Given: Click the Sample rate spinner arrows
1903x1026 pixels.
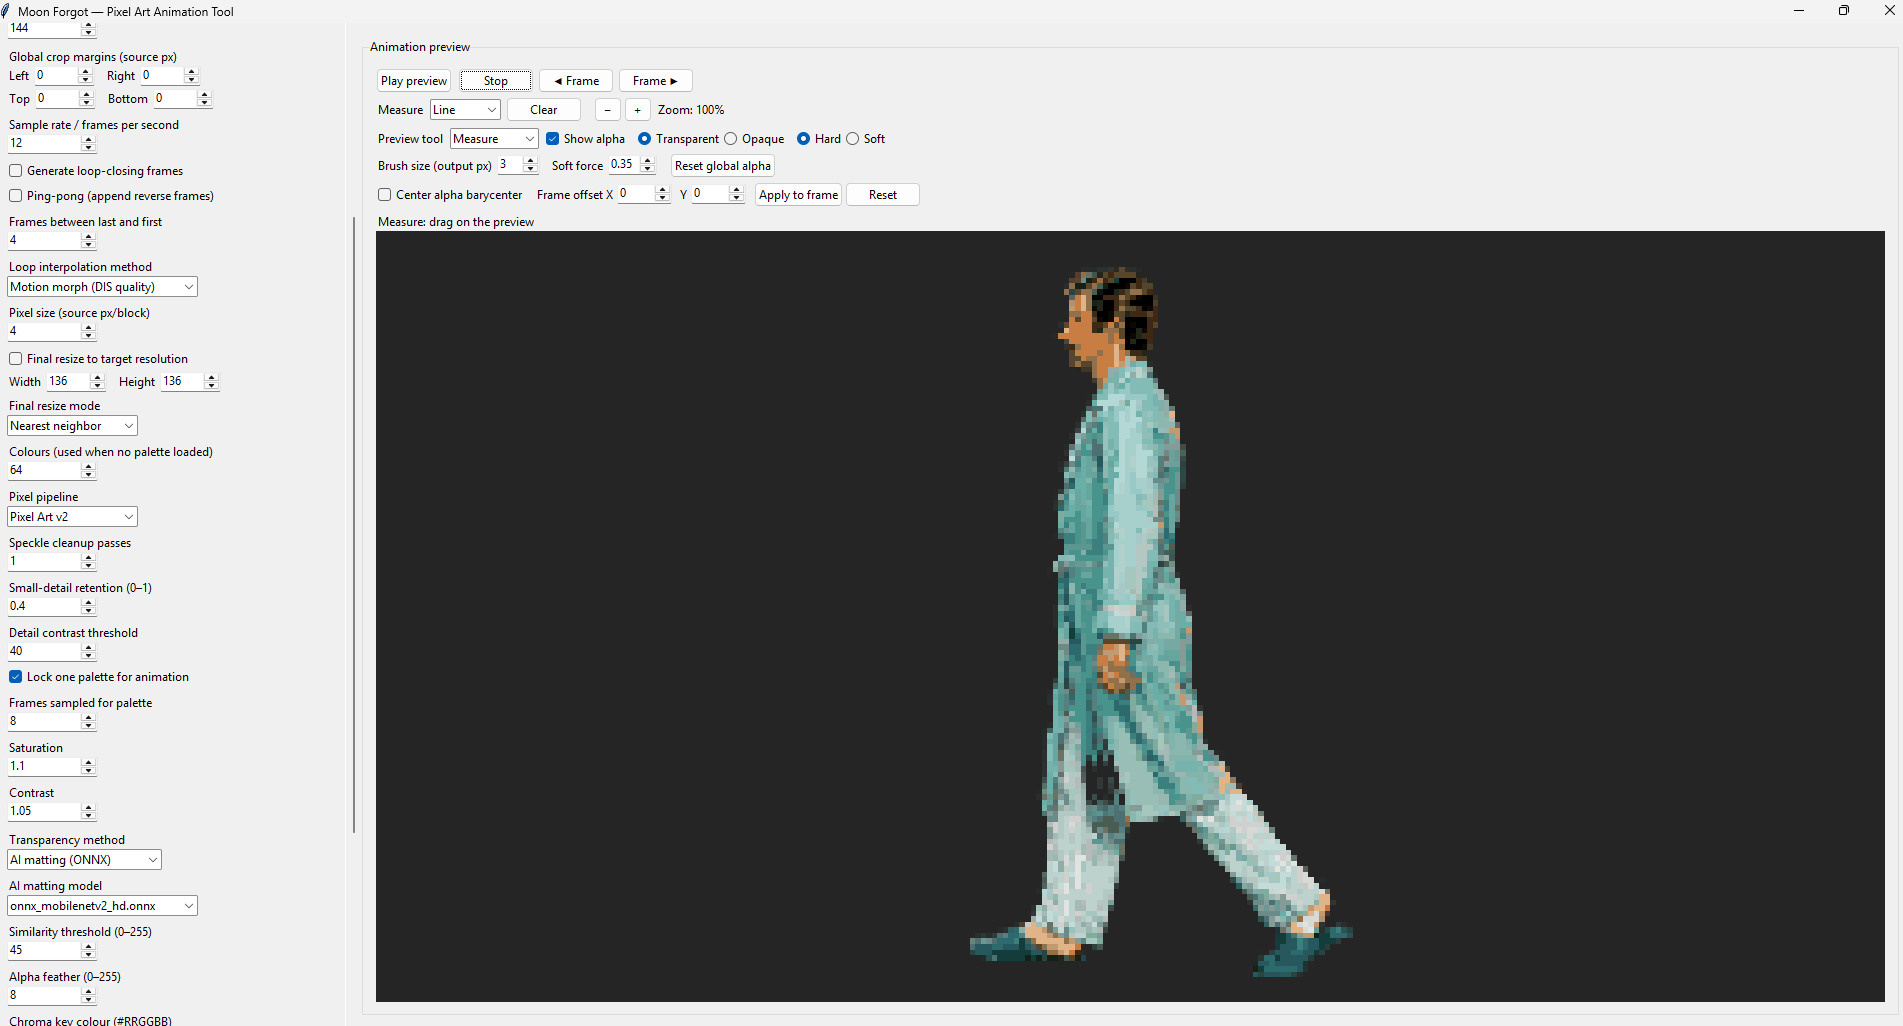Looking at the screenshot, I should coord(88,144).
